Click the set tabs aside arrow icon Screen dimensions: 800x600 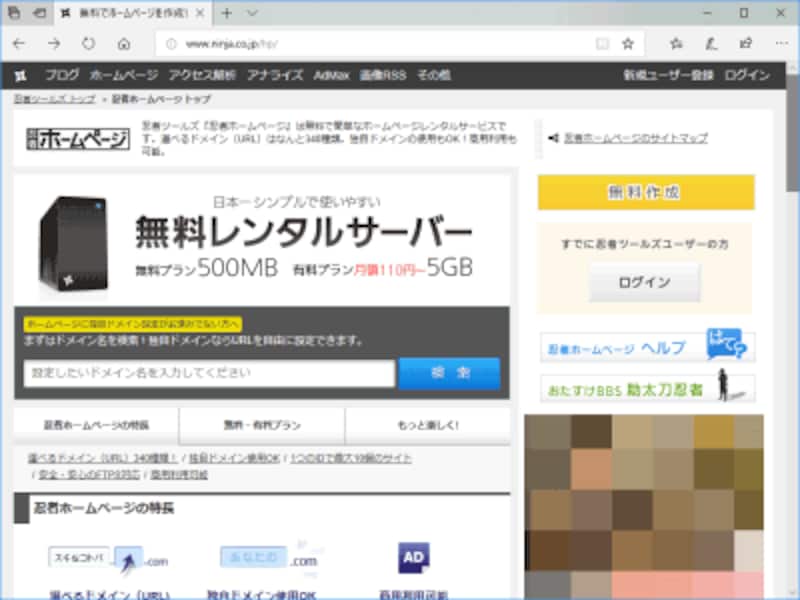(x=39, y=13)
